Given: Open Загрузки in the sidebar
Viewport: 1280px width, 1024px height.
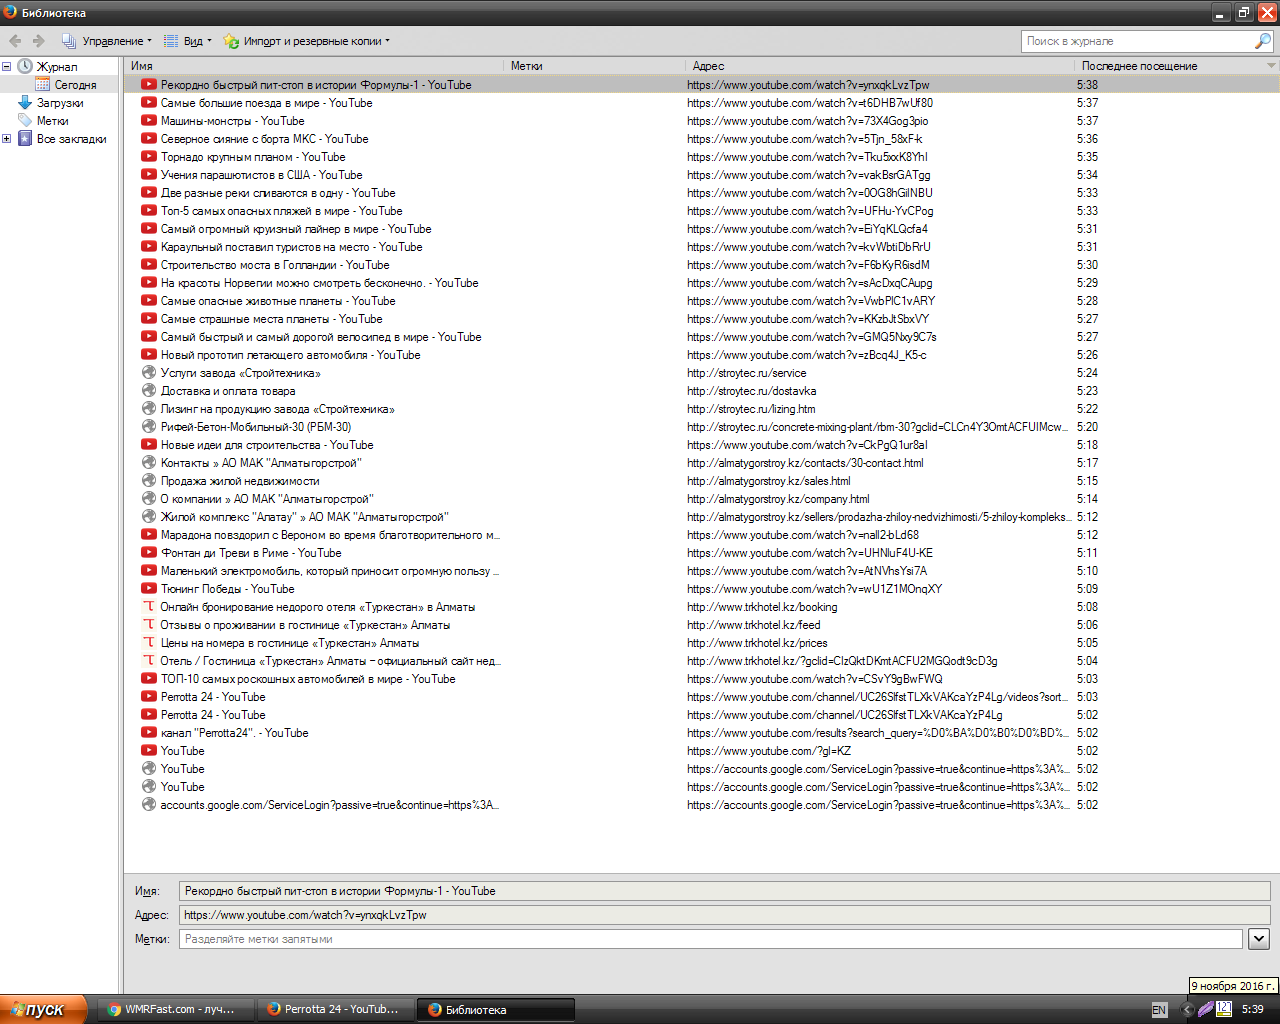Looking at the screenshot, I should pyautogui.click(x=51, y=103).
